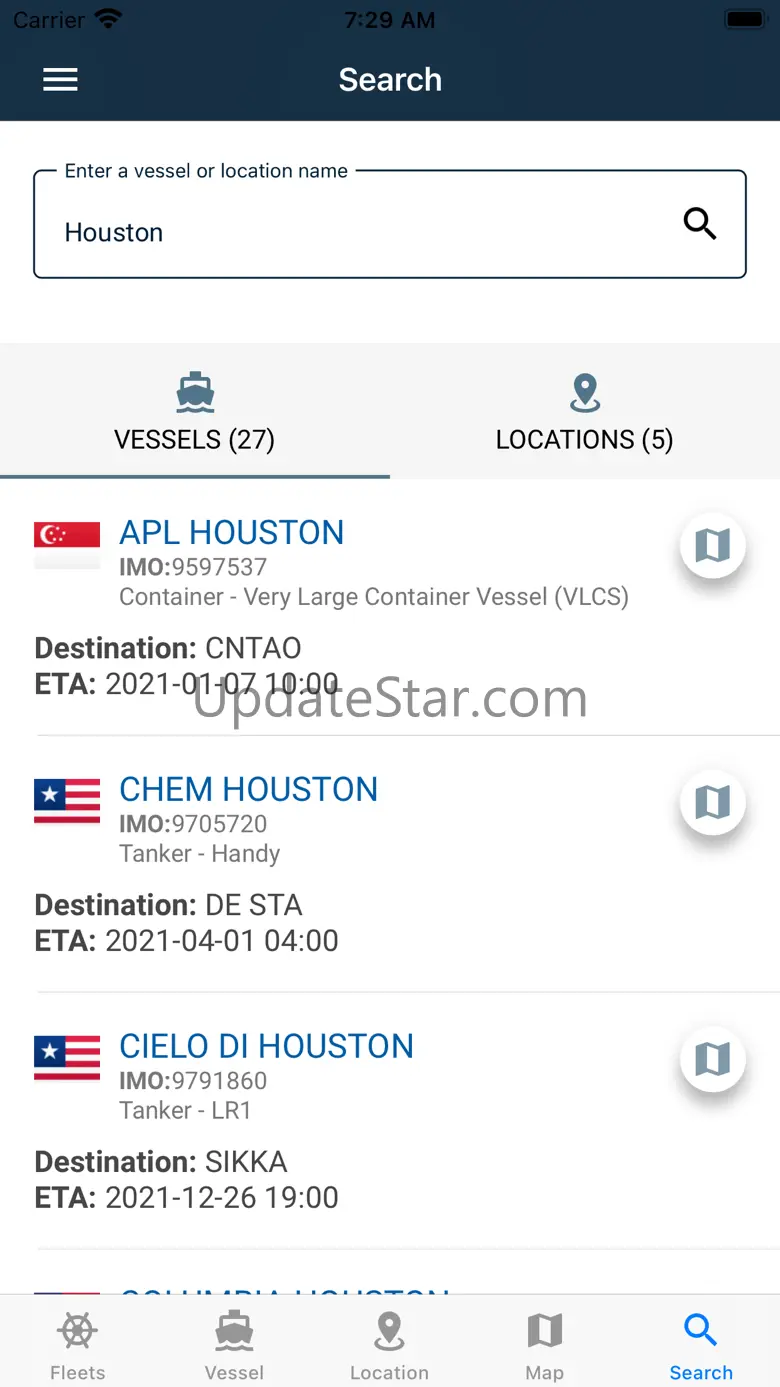Open Location tab in bottom bar
The image size is (780, 1387).
click(389, 1346)
